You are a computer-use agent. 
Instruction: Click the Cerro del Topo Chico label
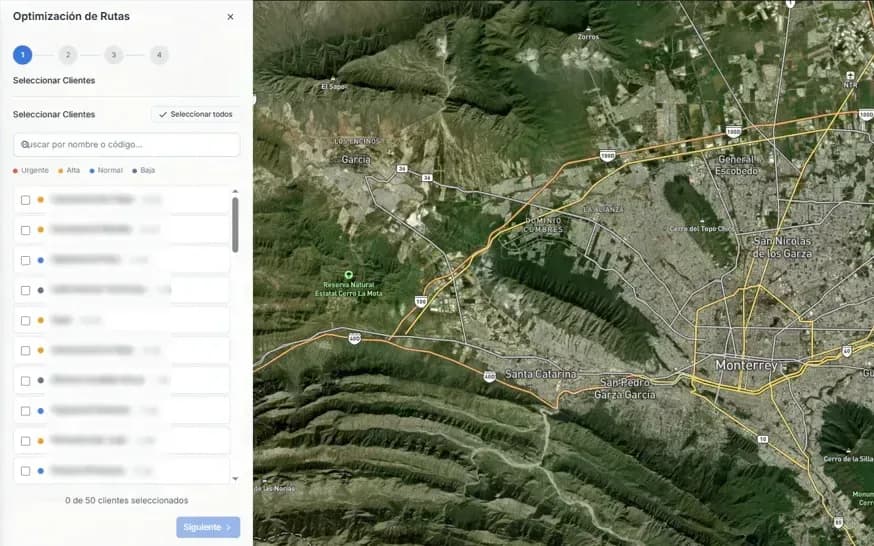pyautogui.click(x=702, y=229)
